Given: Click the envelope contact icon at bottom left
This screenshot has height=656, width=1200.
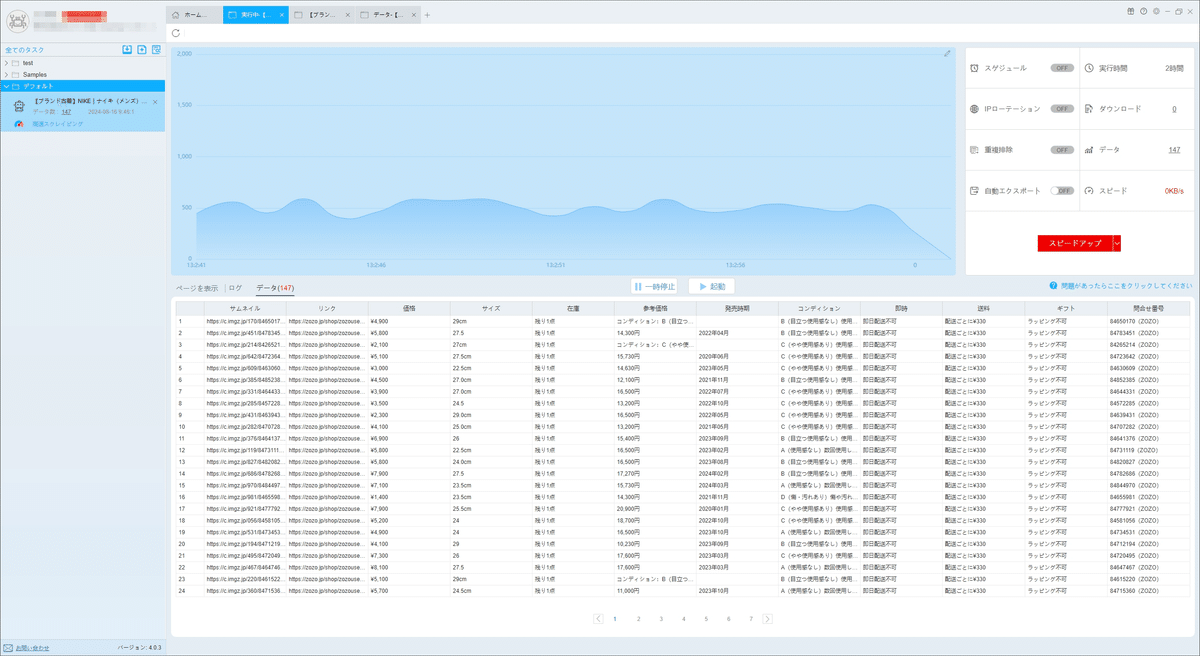Looking at the screenshot, I should pos(8,648).
